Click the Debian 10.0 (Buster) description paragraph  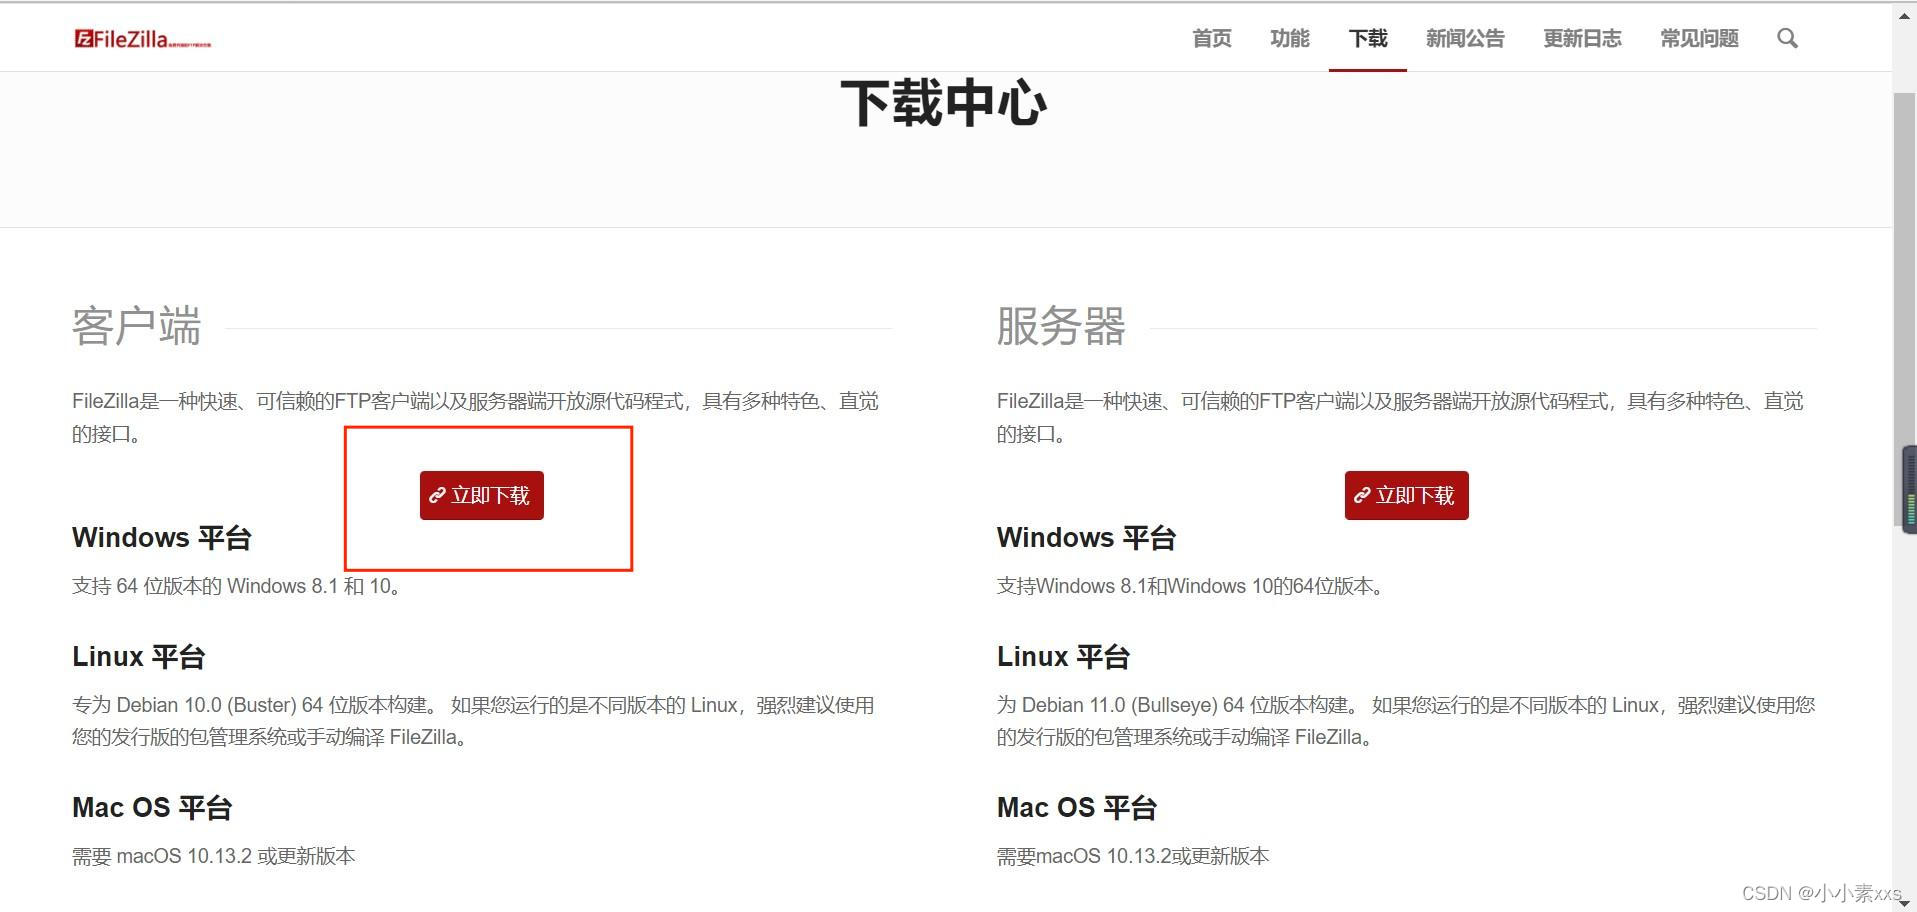click(x=473, y=721)
